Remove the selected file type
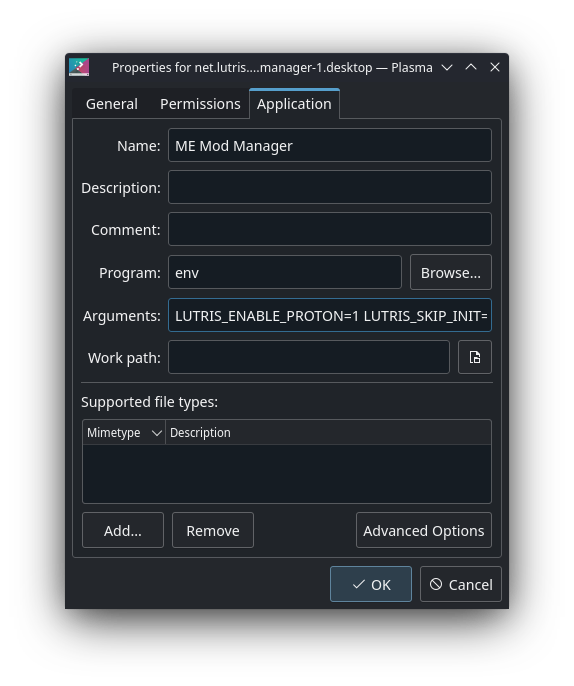The width and height of the screenshot is (574, 686). coord(213,530)
